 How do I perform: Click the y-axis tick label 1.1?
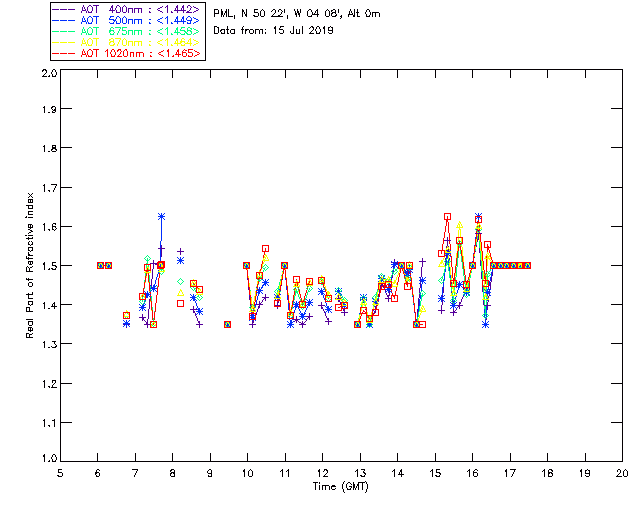click(x=49, y=423)
